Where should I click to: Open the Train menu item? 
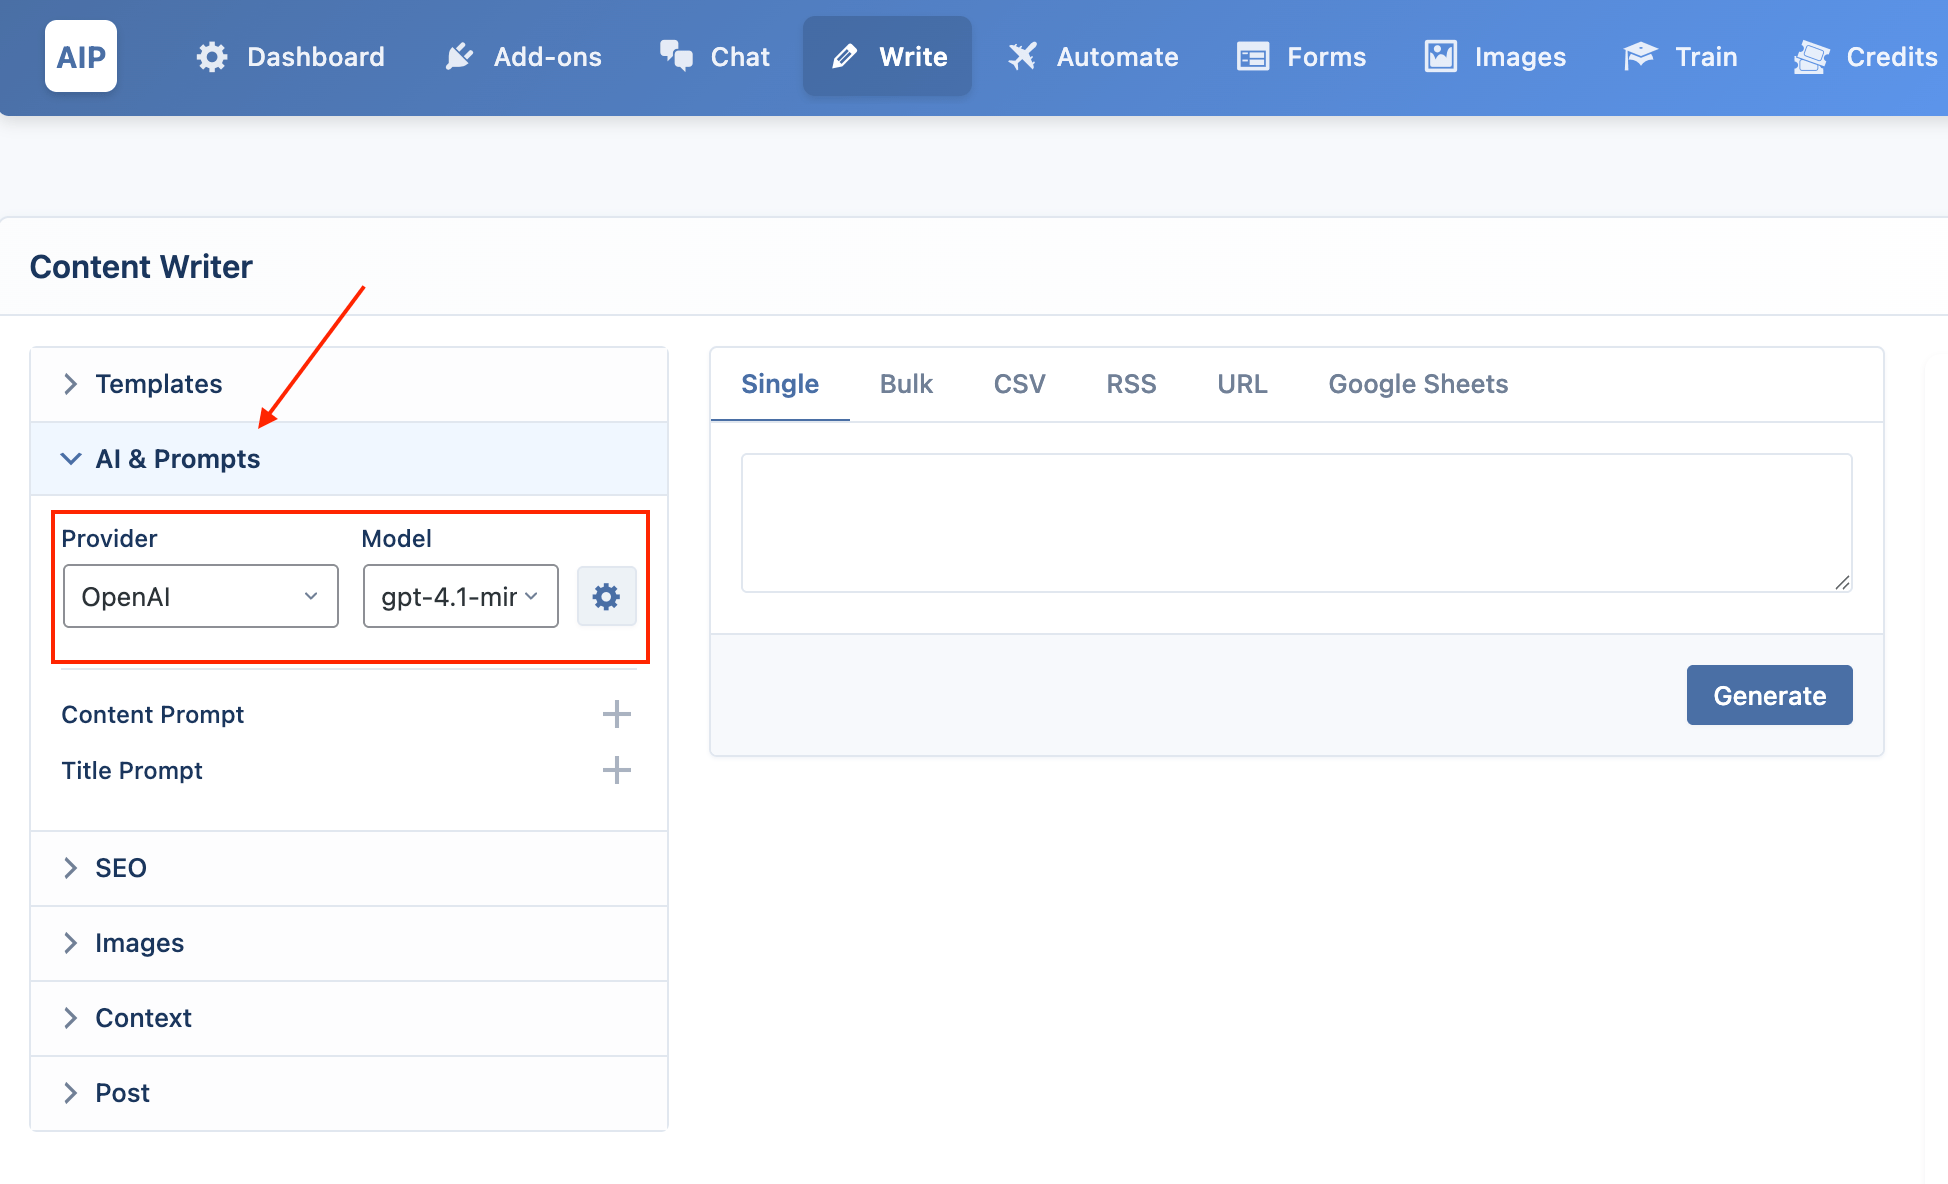[x=1680, y=57]
